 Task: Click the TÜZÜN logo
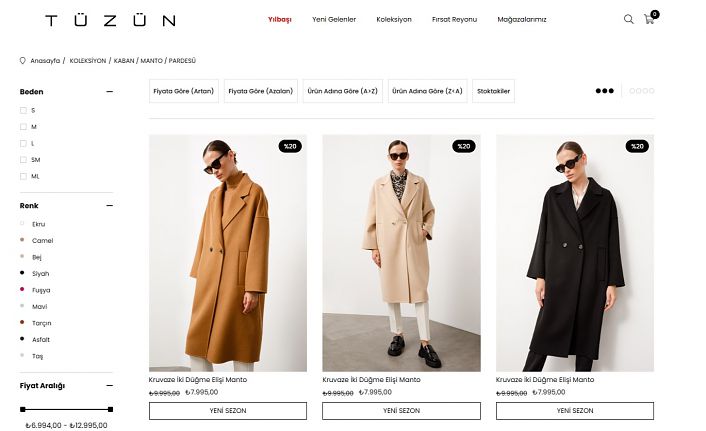pos(110,20)
